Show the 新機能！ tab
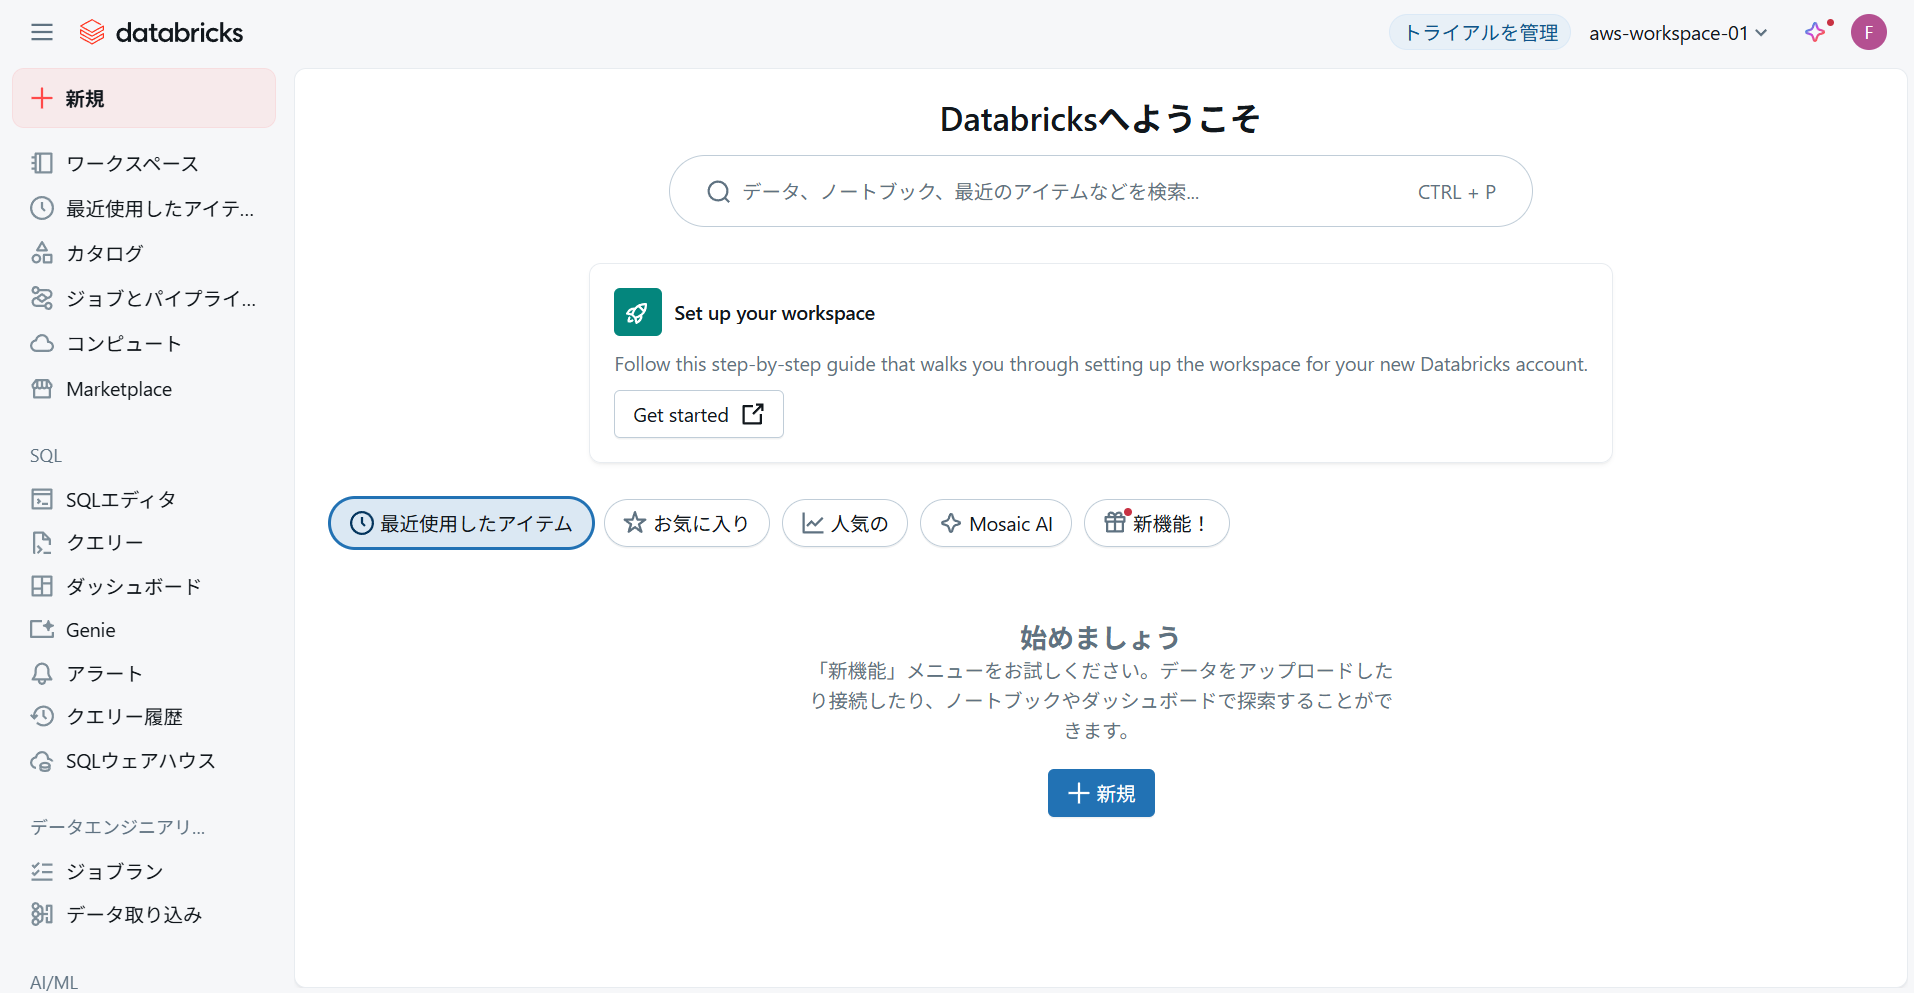Viewport: 1914px width, 993px height. pos(1156,523)
